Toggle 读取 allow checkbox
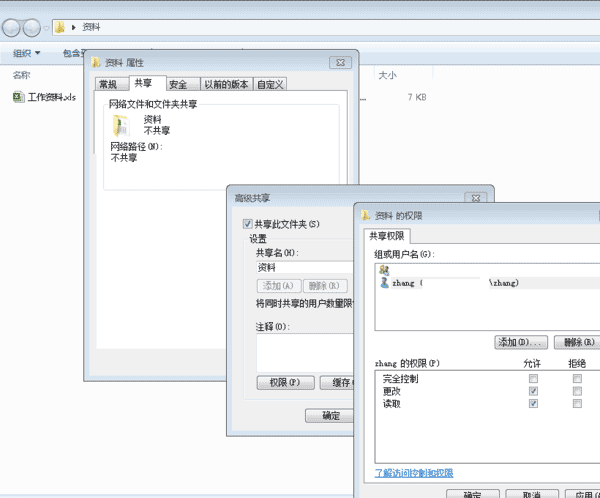The height and width of the screenshot is (498, 600). pyautogui.click(x=533, y=403)
